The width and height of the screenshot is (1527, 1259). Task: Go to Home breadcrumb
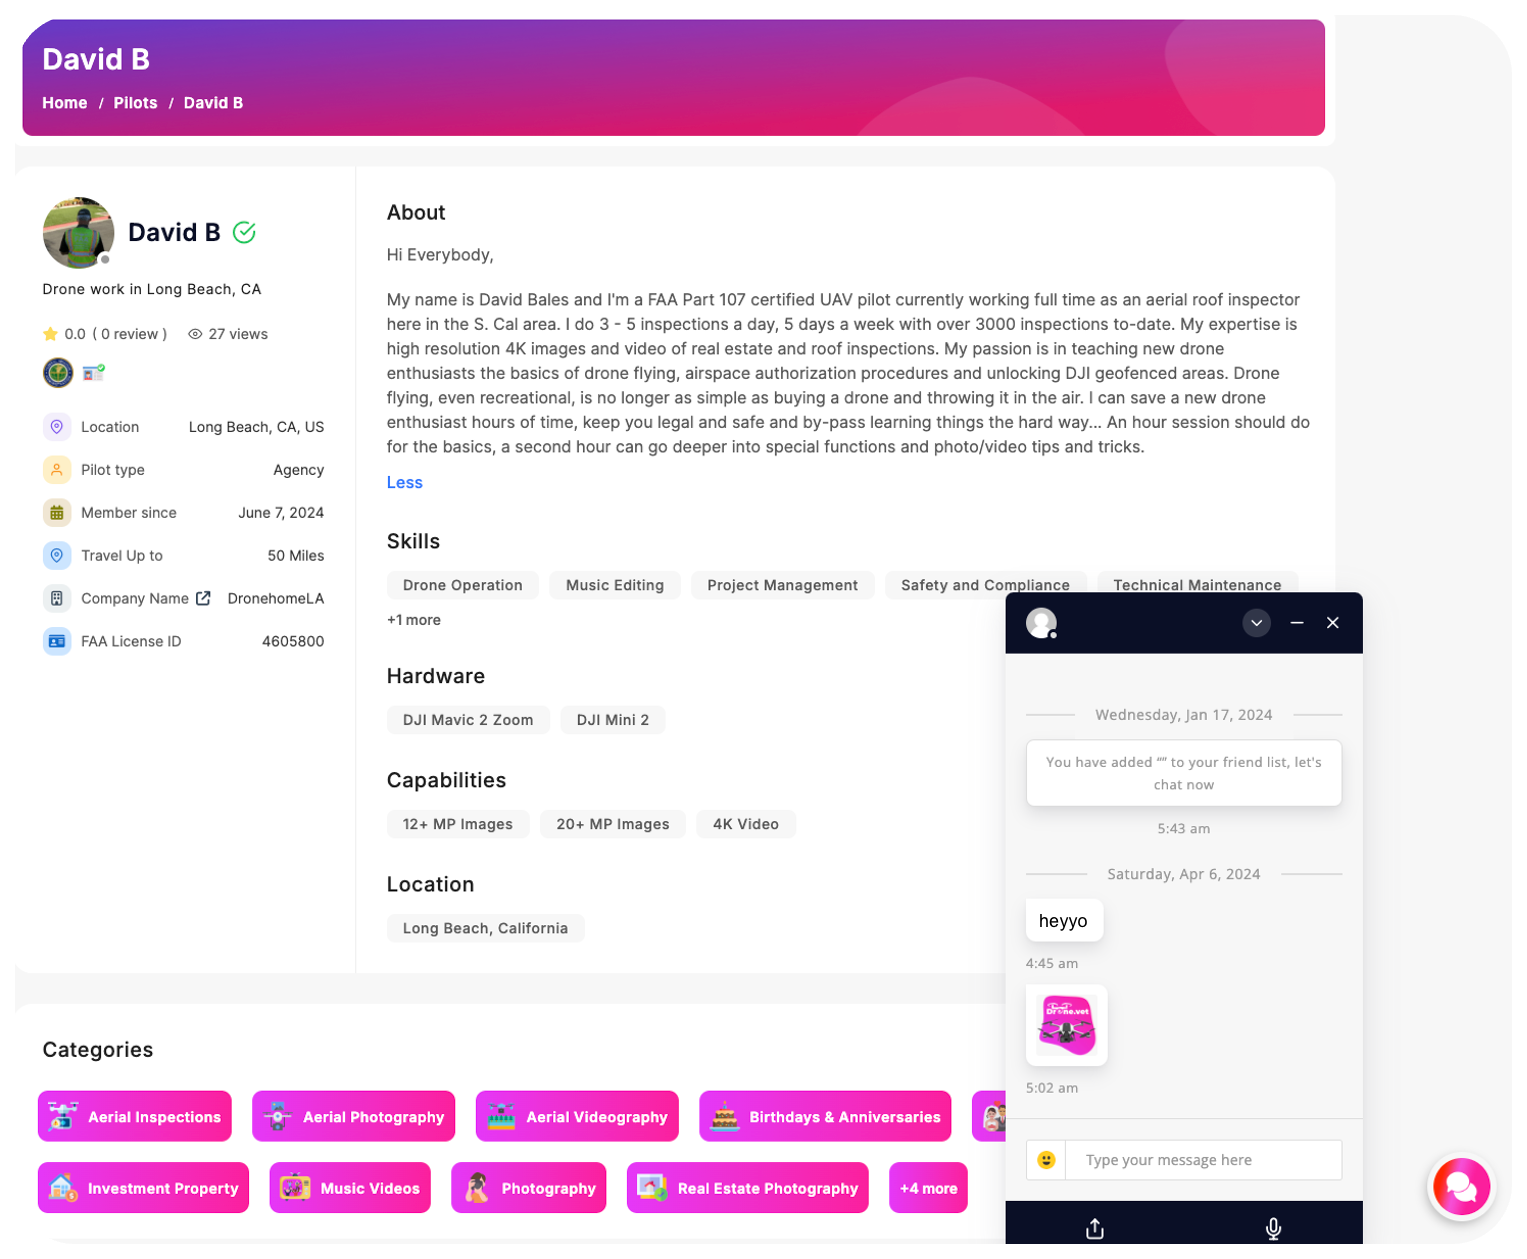point(64,103)
